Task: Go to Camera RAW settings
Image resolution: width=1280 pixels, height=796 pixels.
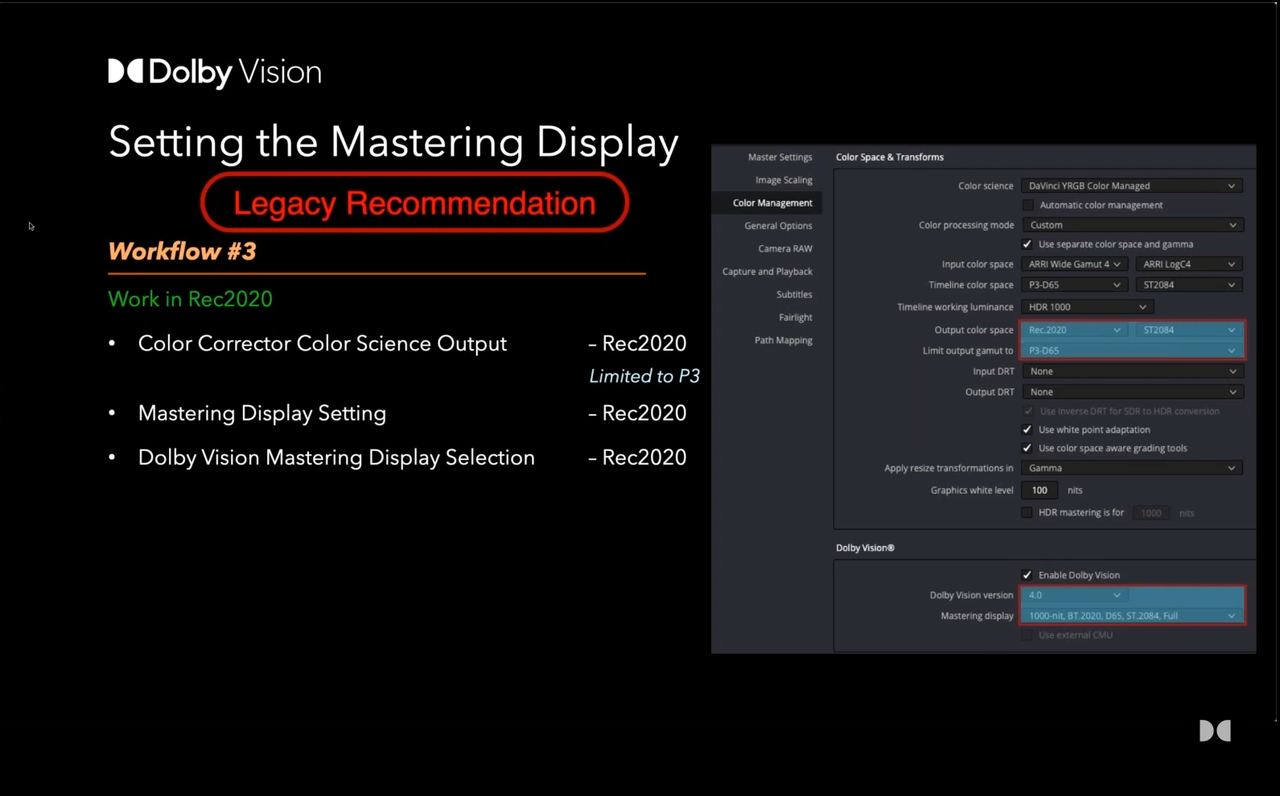Action: click(785, 249)
